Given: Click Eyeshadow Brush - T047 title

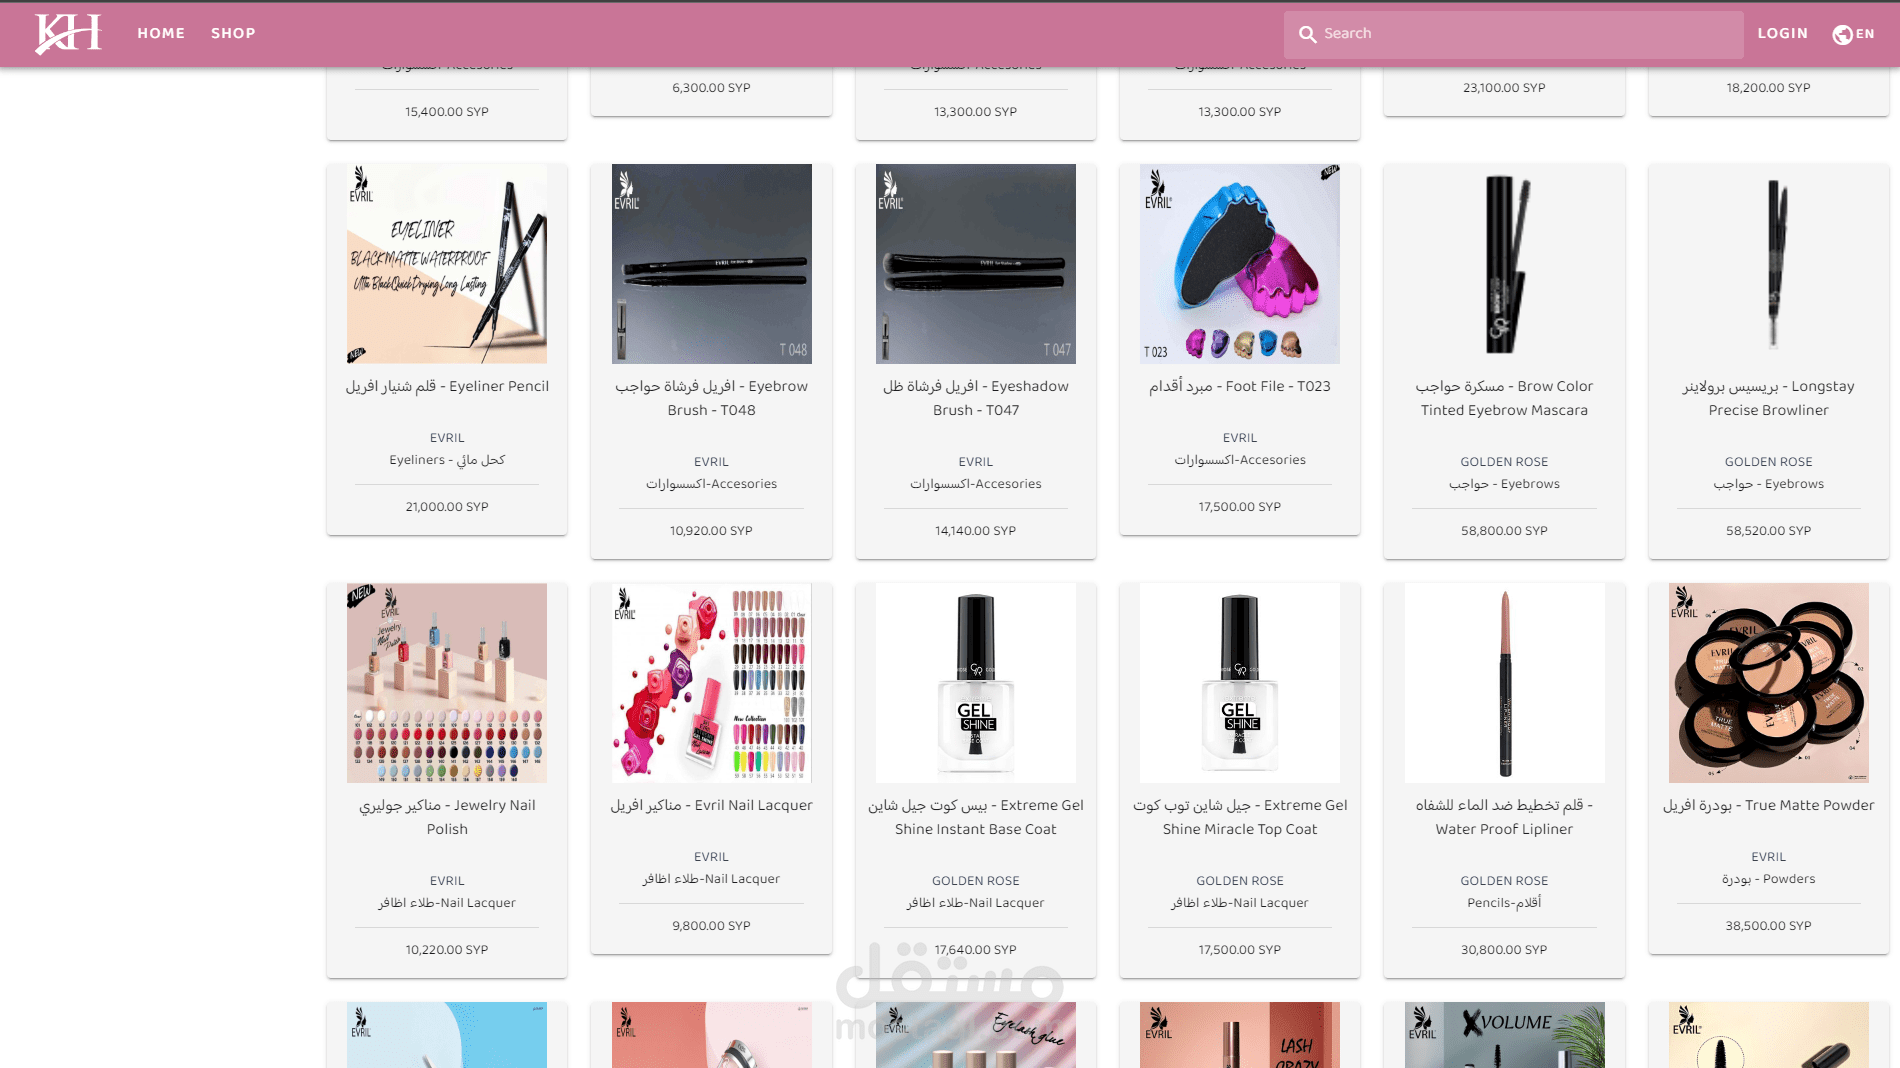Looking at the screenshot, I should click(x=975, y=398).
